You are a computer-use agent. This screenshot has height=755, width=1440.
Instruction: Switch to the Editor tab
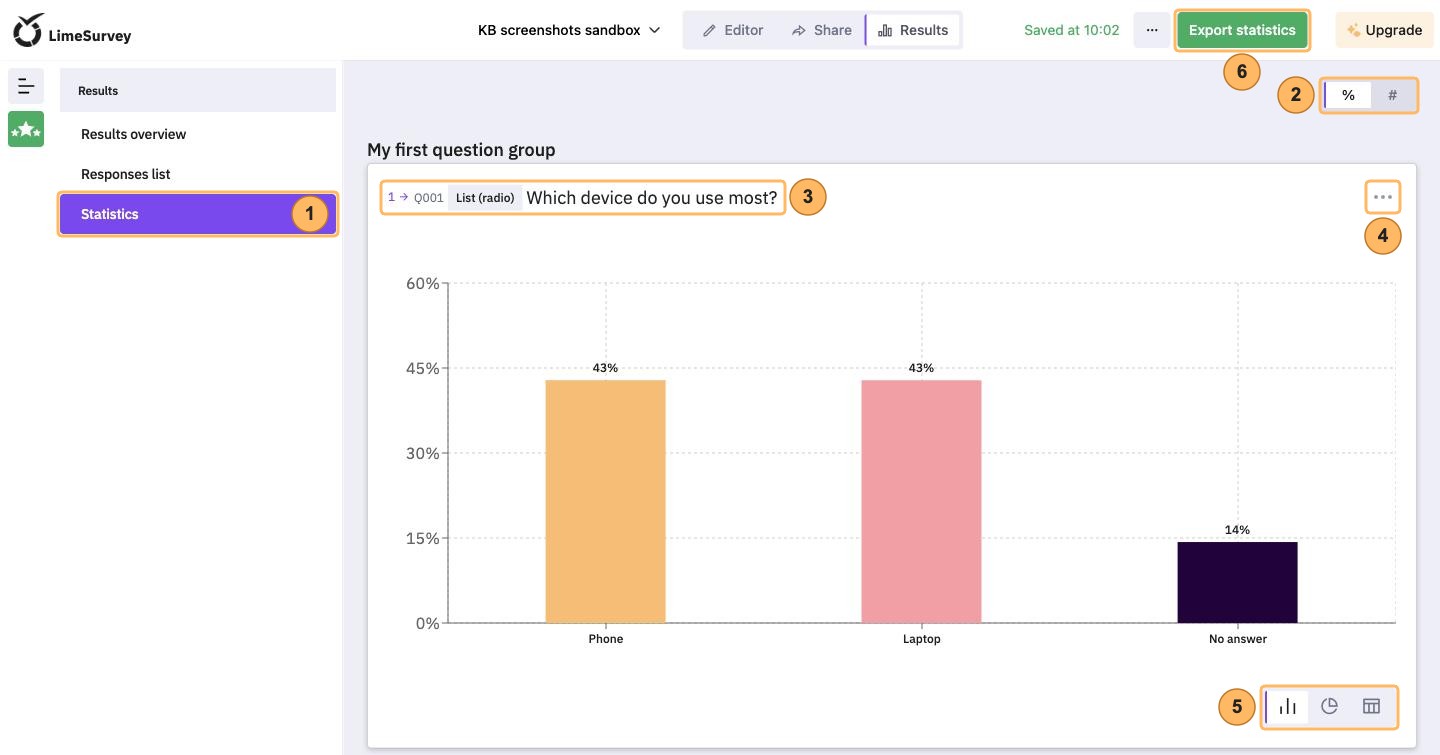point(733,30)
